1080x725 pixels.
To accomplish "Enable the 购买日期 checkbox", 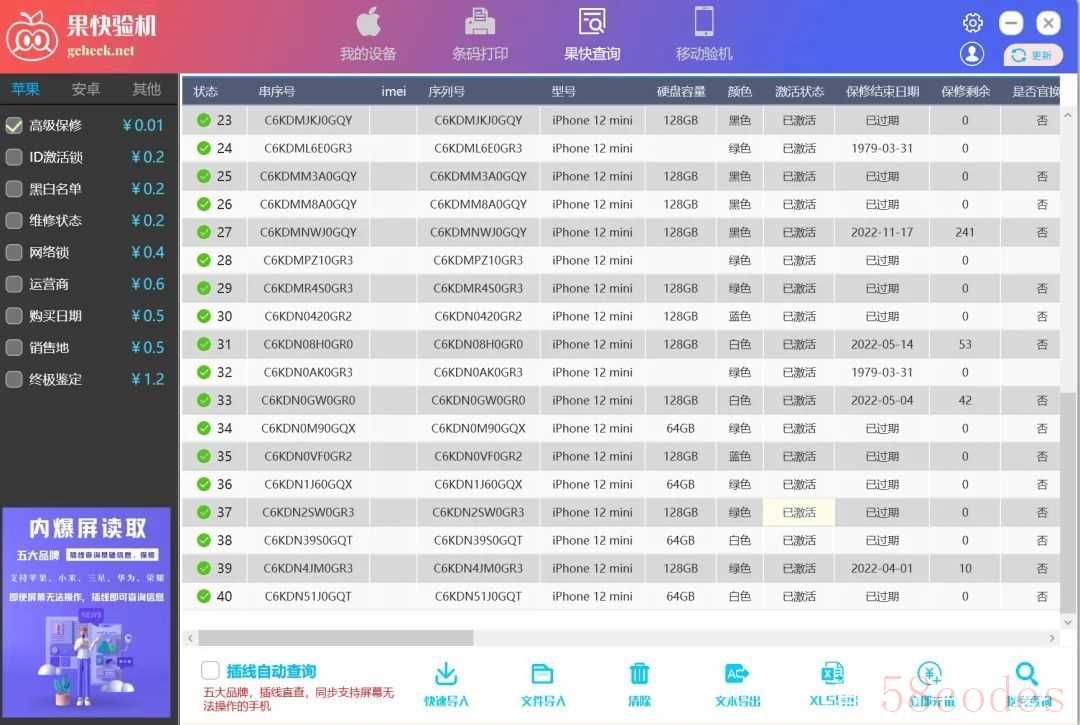I will coord(14,315).
